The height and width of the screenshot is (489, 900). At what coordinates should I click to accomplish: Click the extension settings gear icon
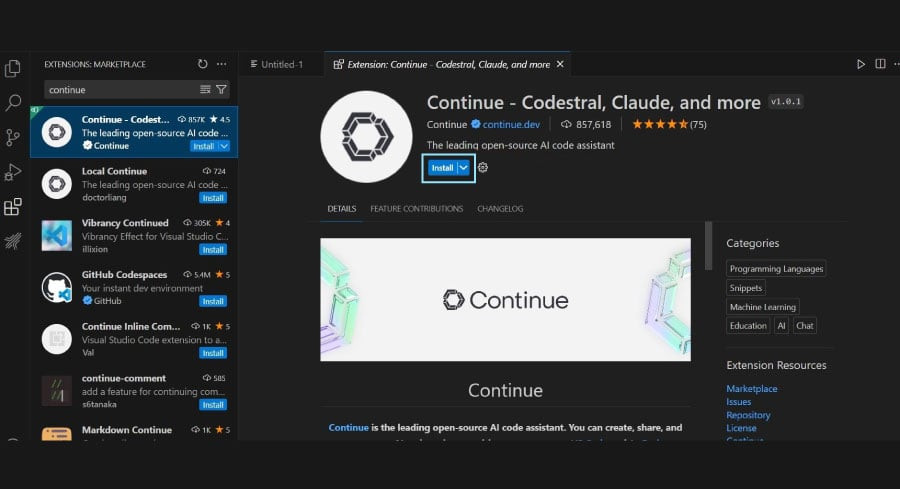tap(483, 168)
